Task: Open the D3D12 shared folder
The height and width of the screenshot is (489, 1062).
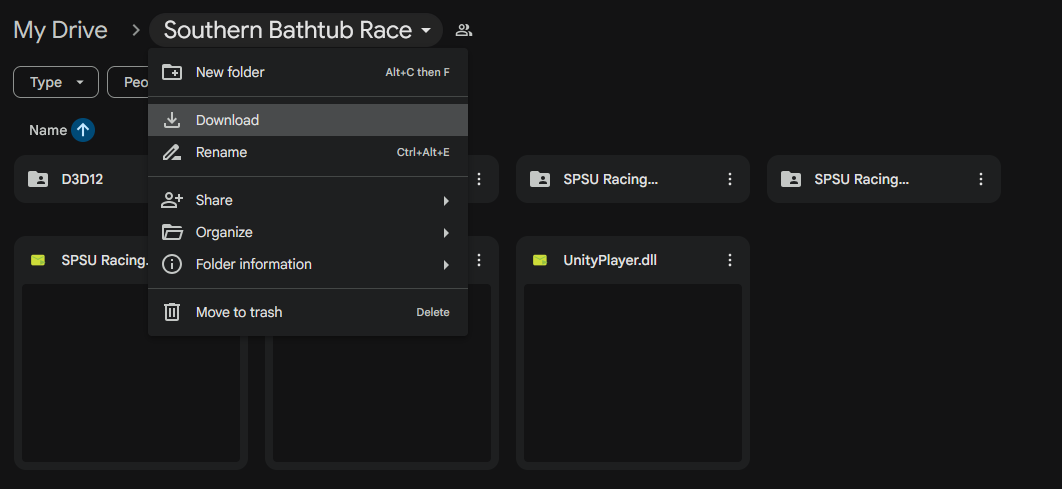Action: [x=82, y=179]
